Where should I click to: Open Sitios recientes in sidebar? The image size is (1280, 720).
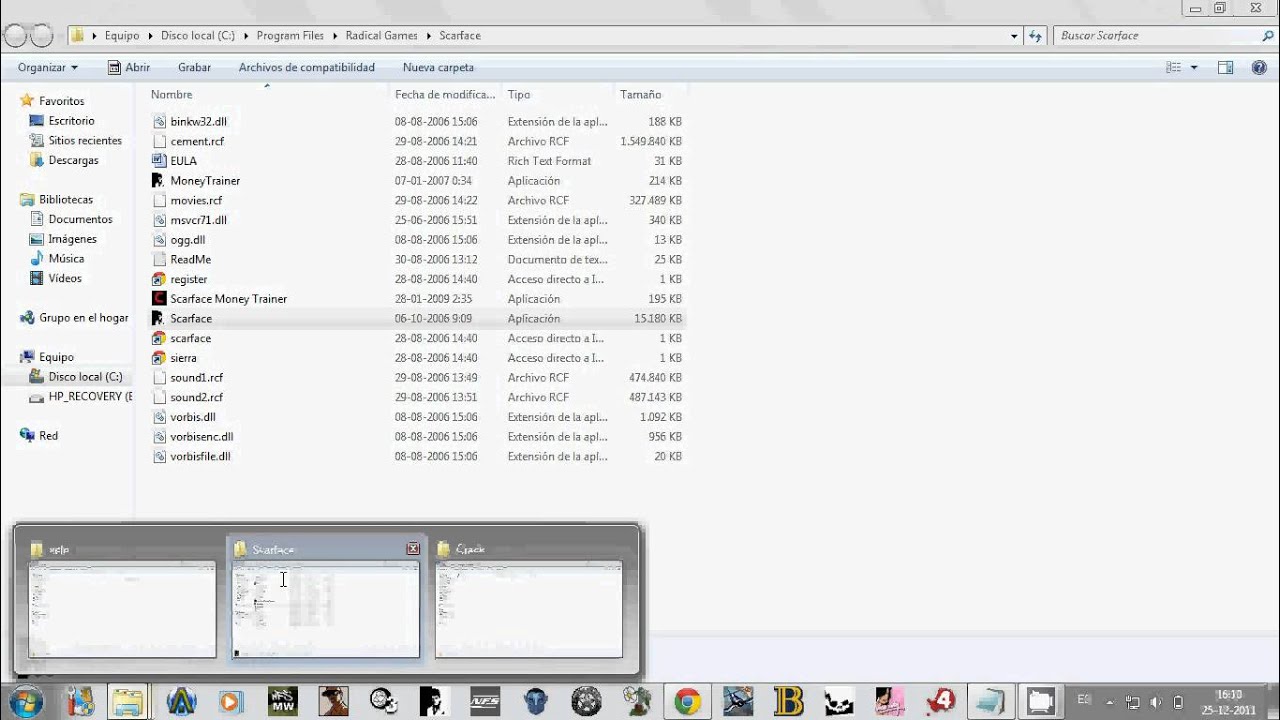pyautogui.click(x=85, y=140)
